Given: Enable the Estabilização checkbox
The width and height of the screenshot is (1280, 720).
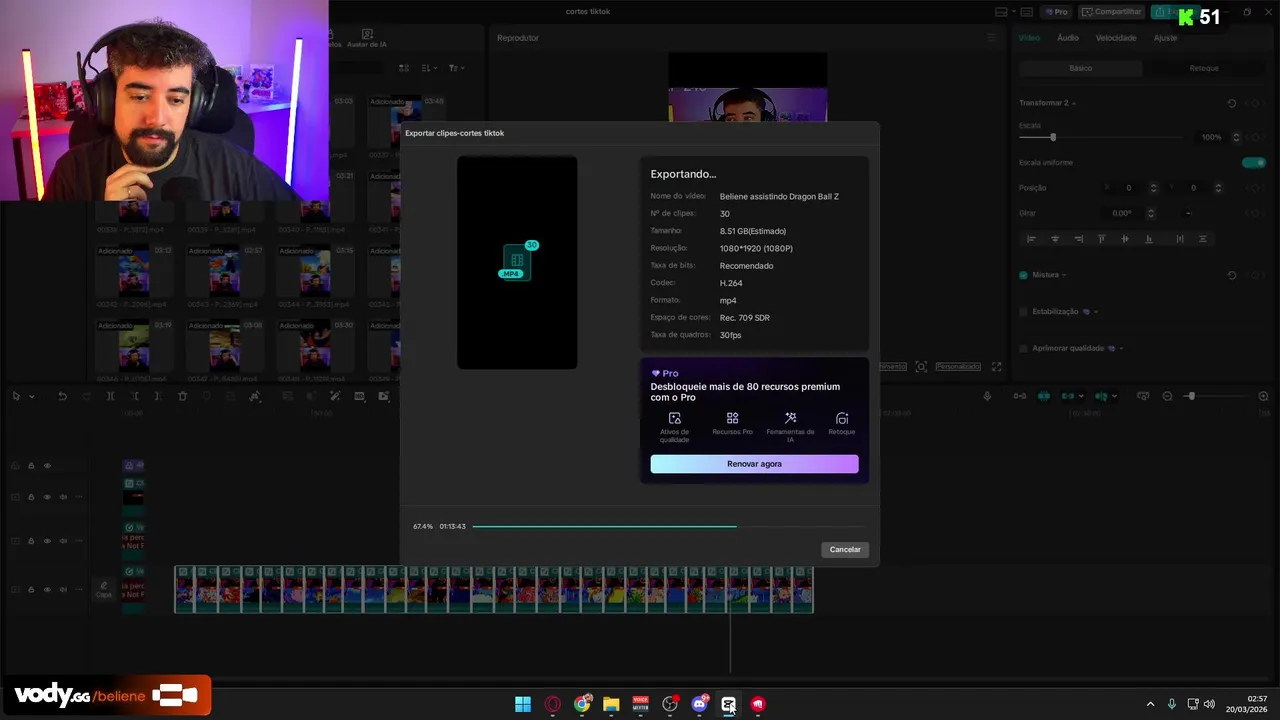Looking at the screenshot, I should tap(1023, 312).
